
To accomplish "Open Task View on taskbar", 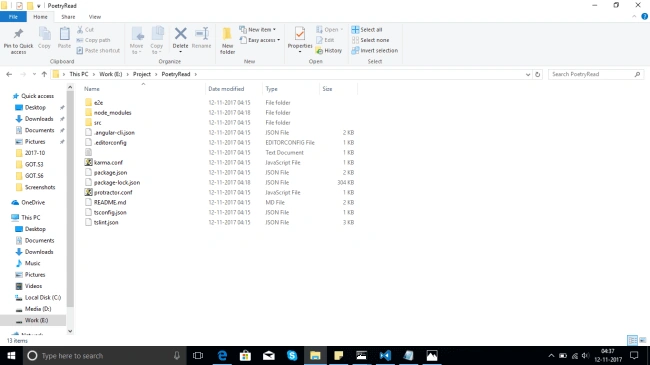I will point(198,355).
